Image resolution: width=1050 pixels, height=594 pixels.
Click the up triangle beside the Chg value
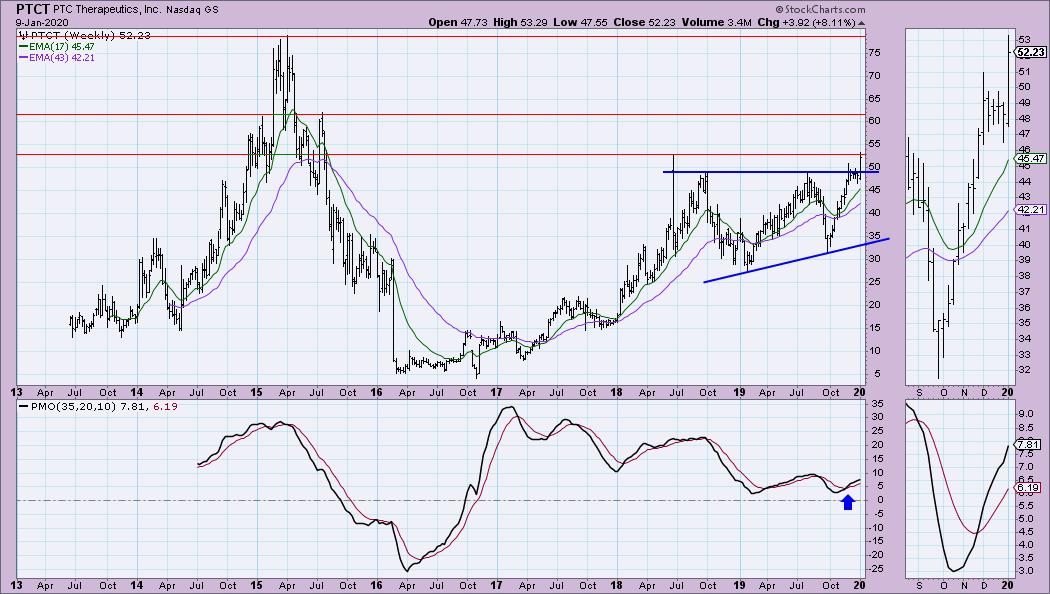861,23
